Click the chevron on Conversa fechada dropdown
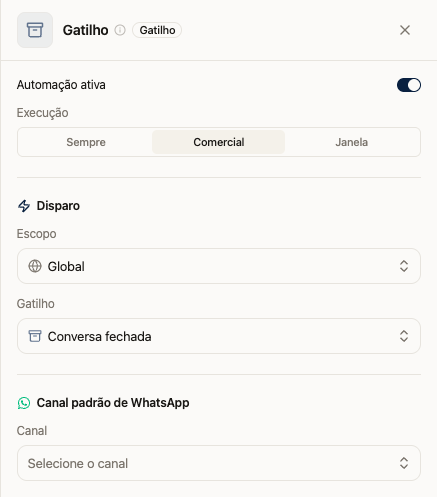 tap(404, 336)
